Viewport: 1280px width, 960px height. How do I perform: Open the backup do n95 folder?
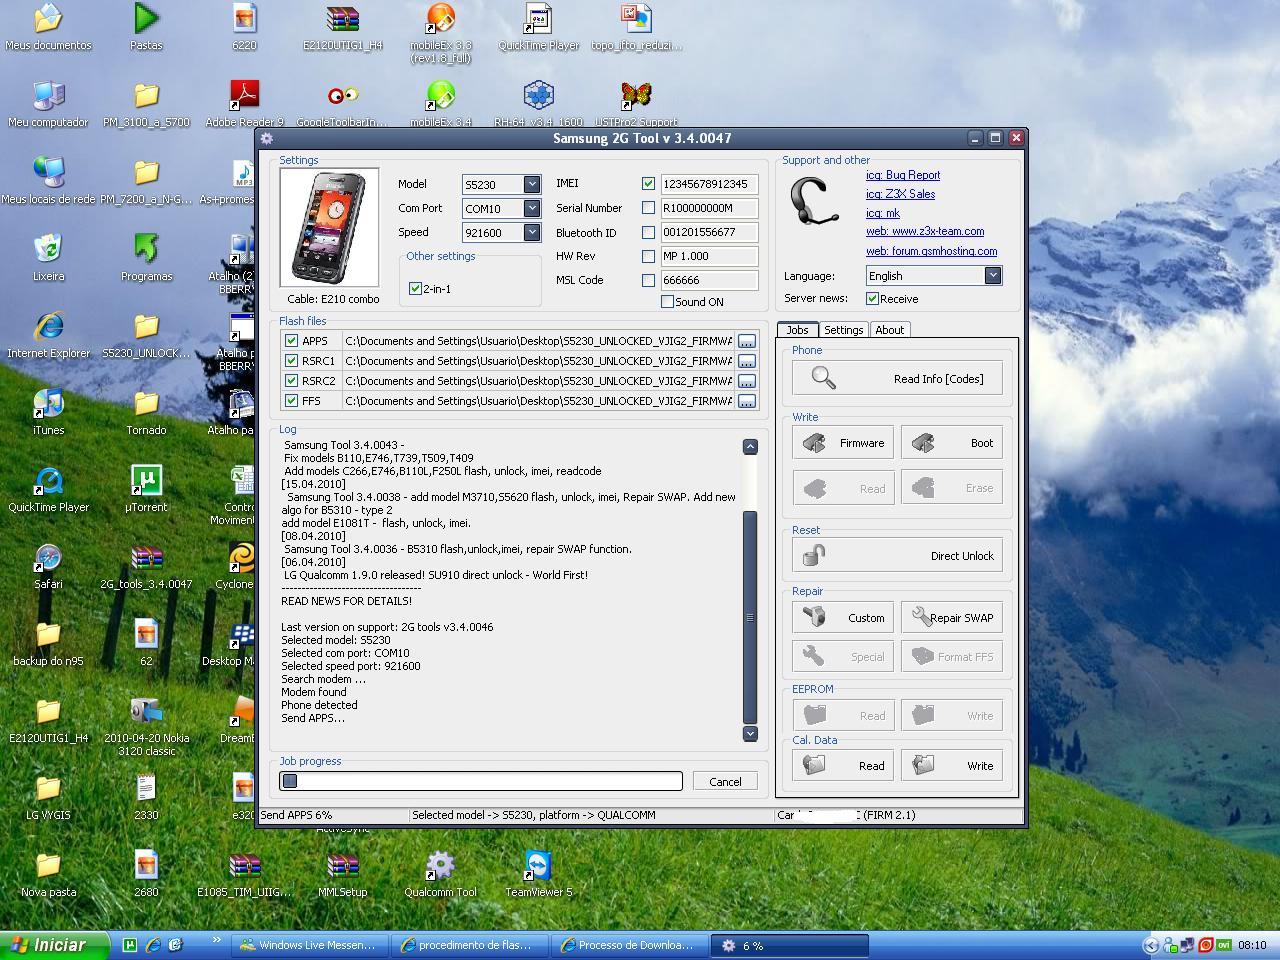[48, 643]
